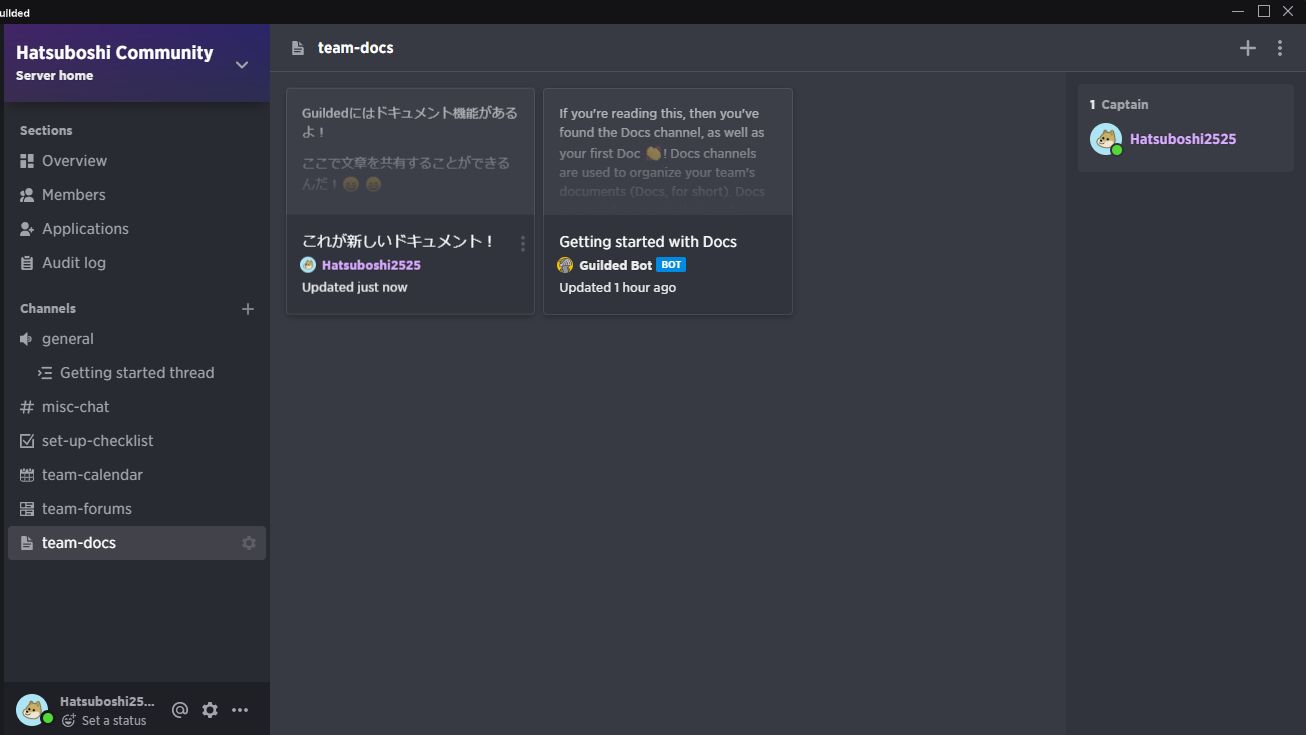Click the team-calendar calendar icon
The image size is (1306, 735).
pyautogui.click(x=27, y=475)
